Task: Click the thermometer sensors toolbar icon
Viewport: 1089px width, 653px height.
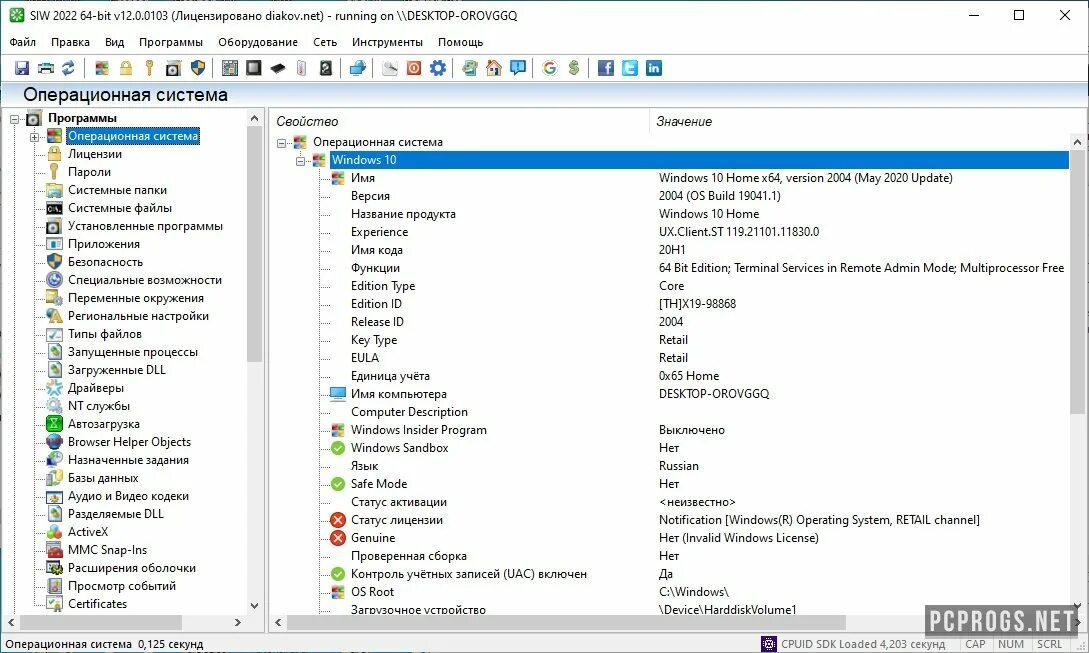Action: click(x=301, y=68)
